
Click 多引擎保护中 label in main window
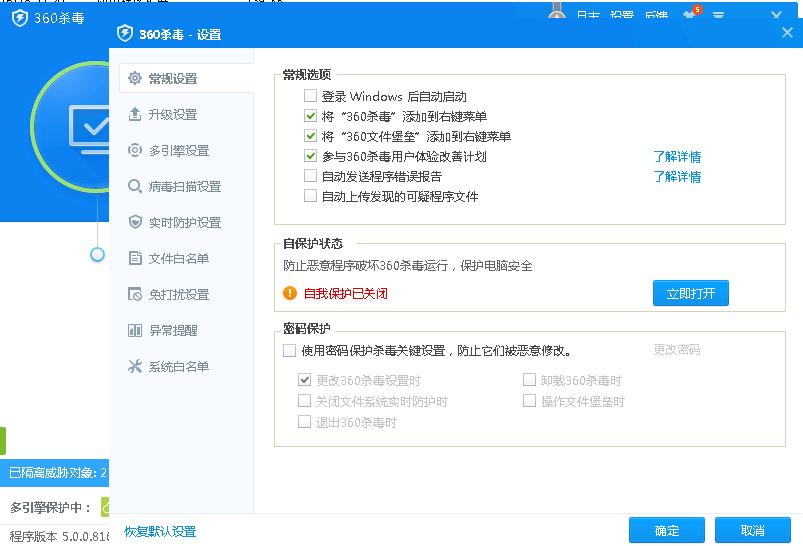pyautogui.click(x=50, y=507)
